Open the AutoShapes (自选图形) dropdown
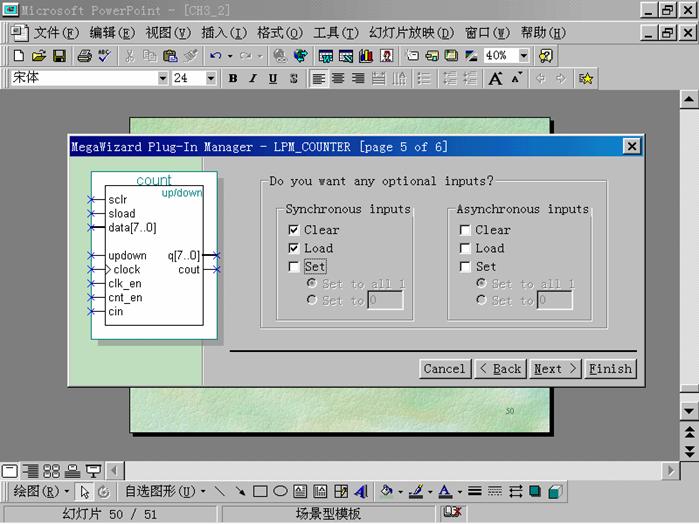Screen dimensions: 699x524 click(165, 491)
